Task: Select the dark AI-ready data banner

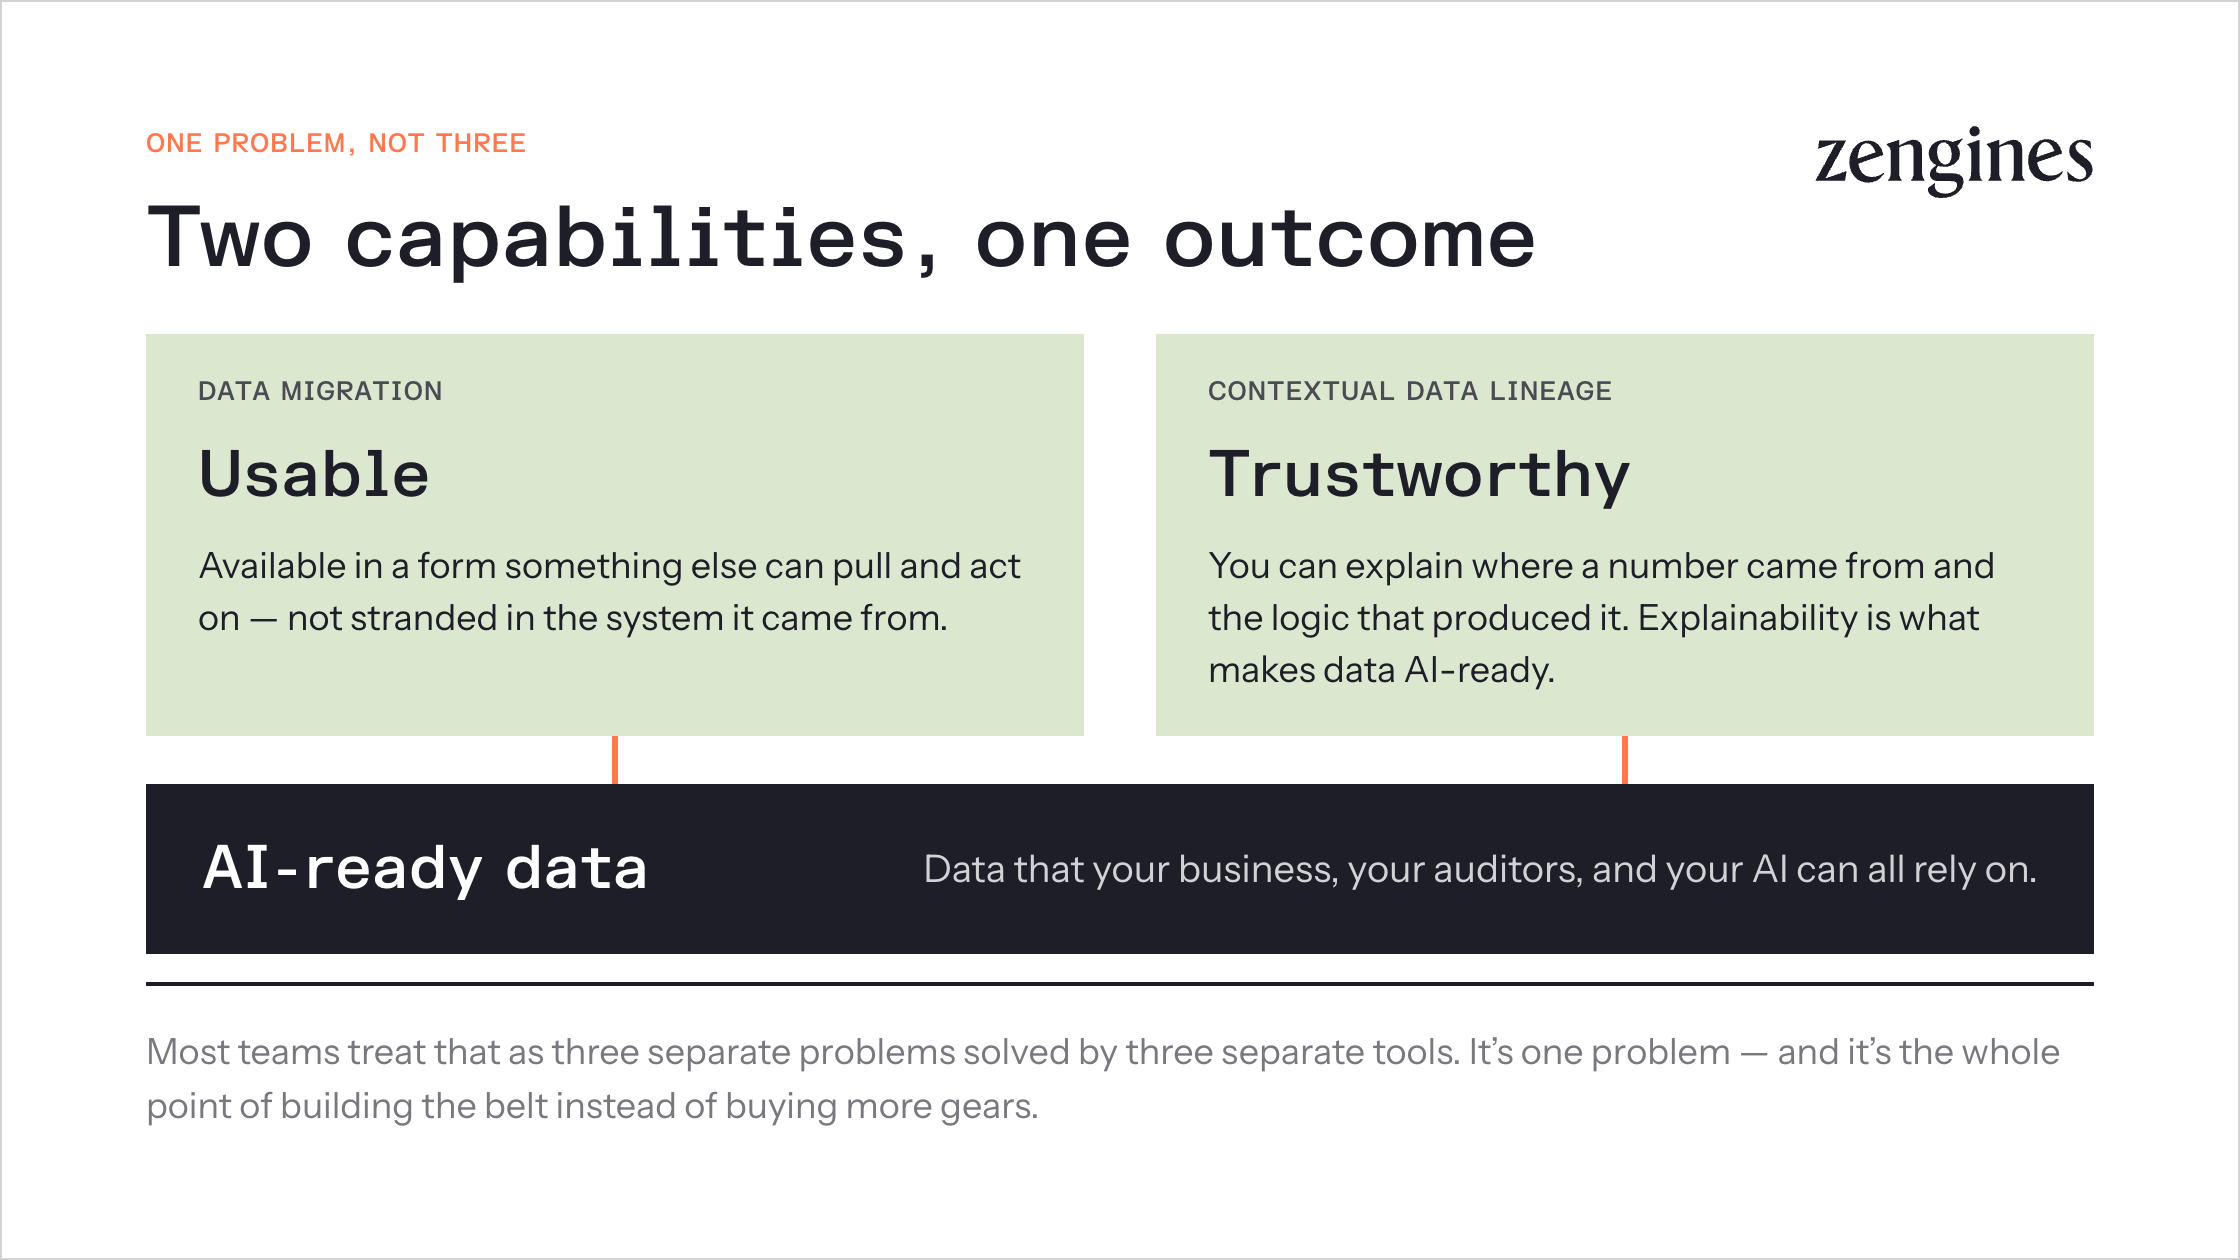Action: (1120, 869)
